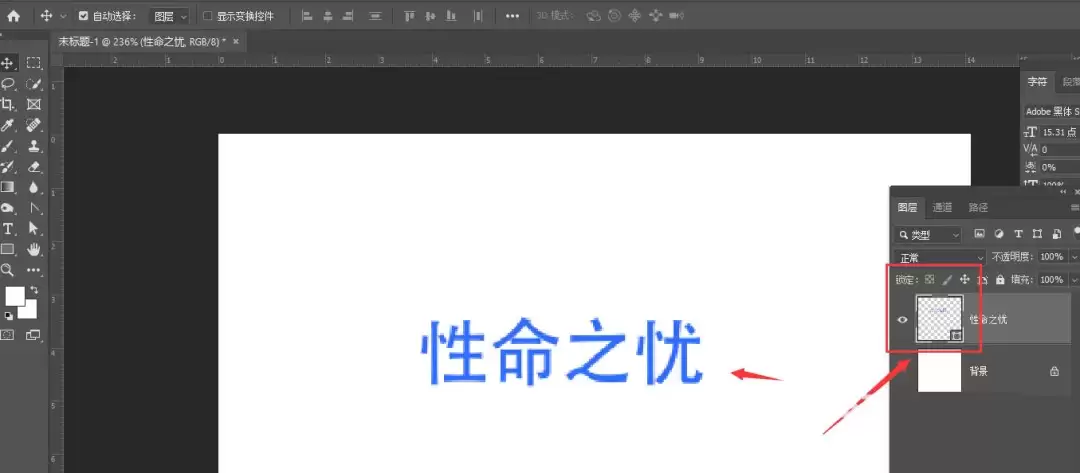Switch to the 图层 tab
Viewport: 1080px width, 473px height.
click(907, 207)
